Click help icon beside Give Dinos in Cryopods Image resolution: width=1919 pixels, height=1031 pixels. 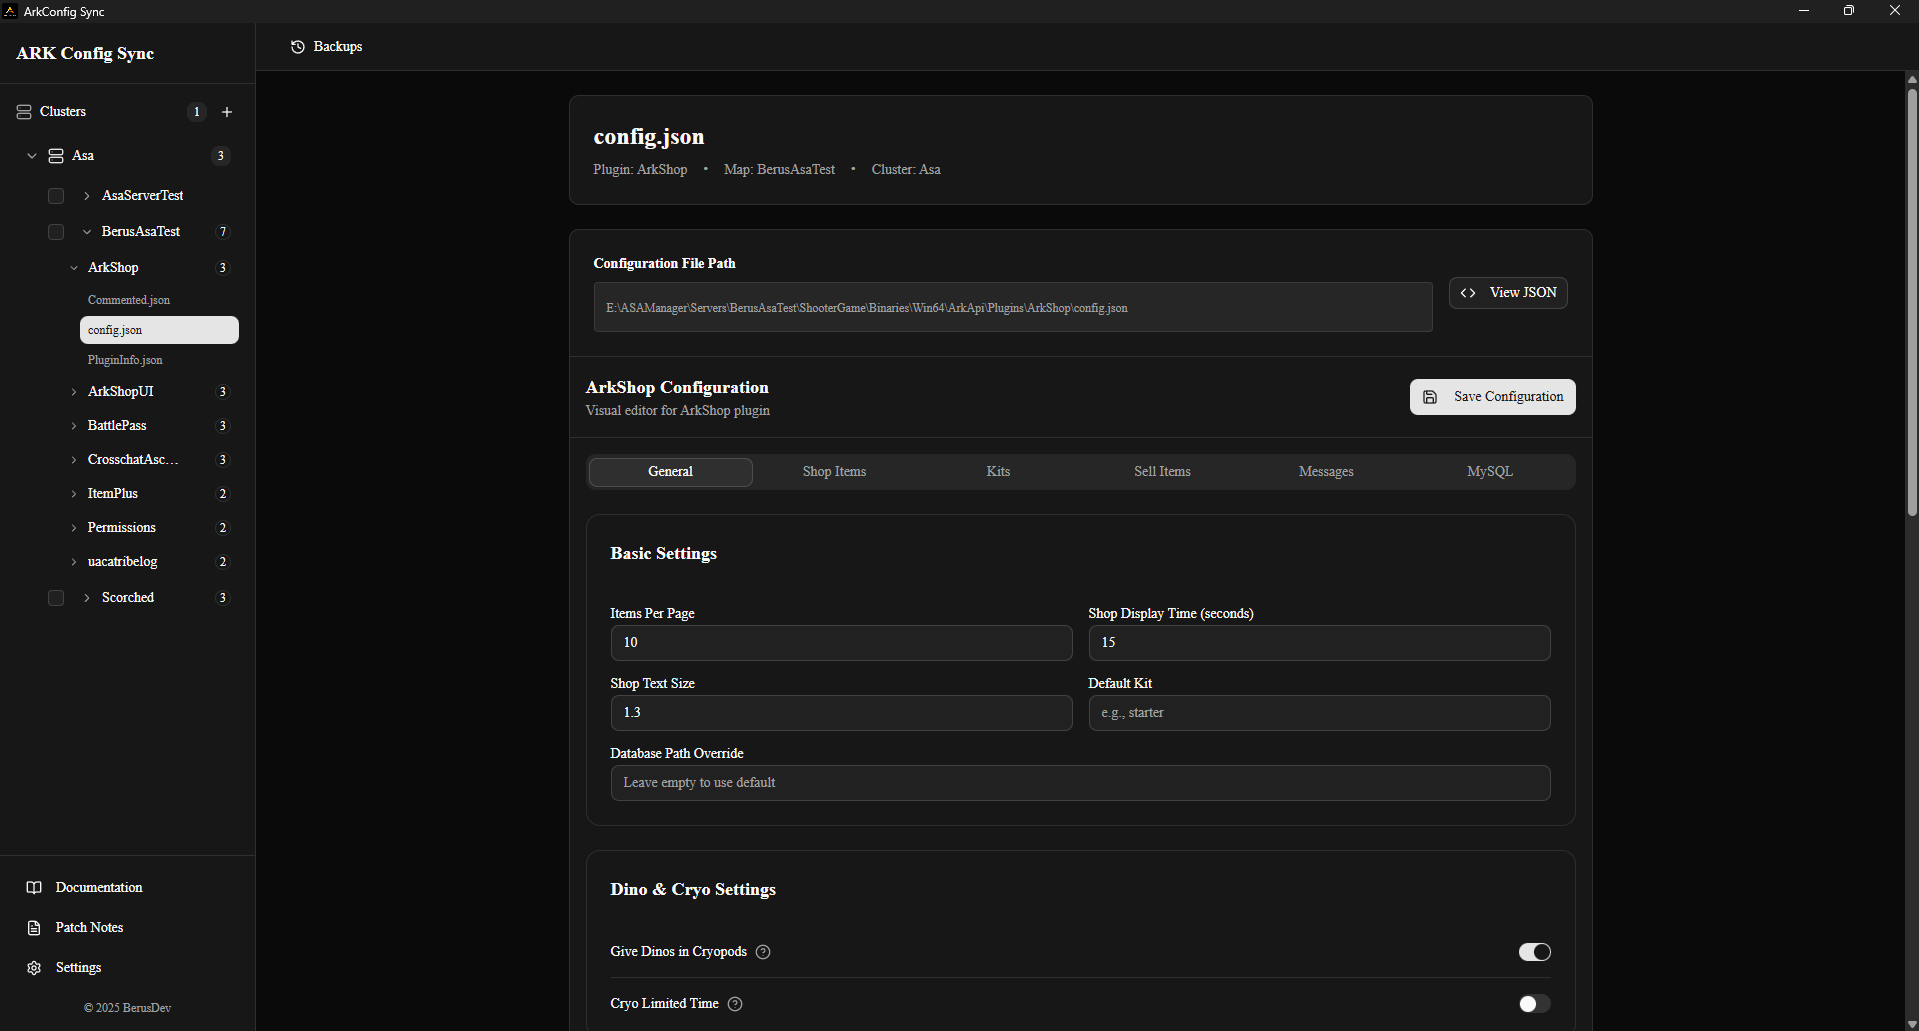[x=763, y=952]
